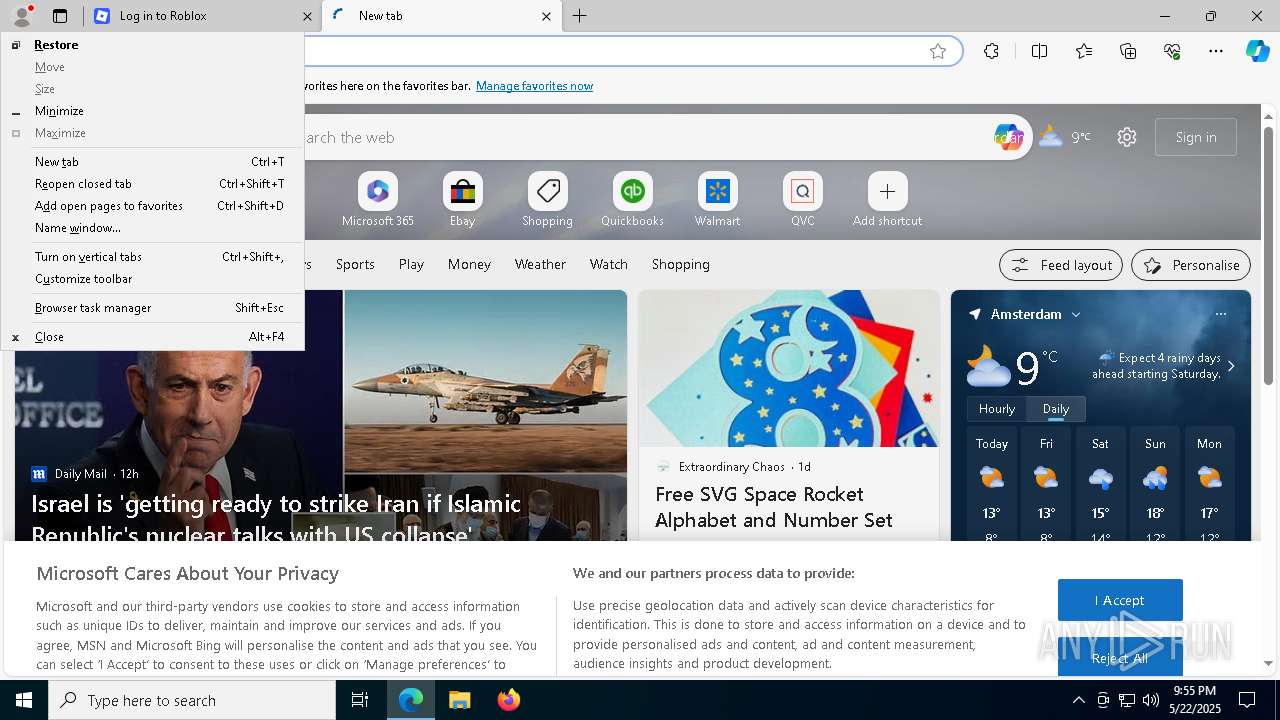Open the Collections icon
Screen dimensions: 1280x720
point(1128,51)
